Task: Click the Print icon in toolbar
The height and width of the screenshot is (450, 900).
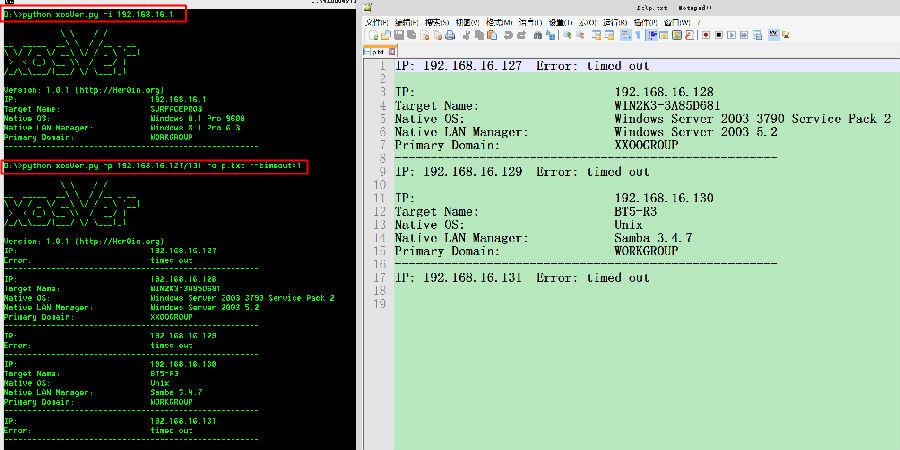Action: (447, 35)
